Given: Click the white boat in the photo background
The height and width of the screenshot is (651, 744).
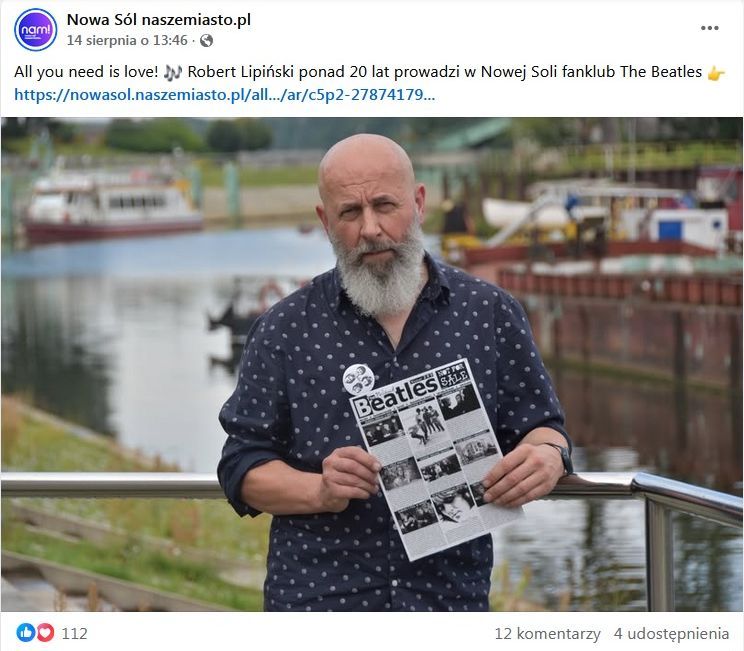Looking at the screenshot, I should click(x=113, y=204).
